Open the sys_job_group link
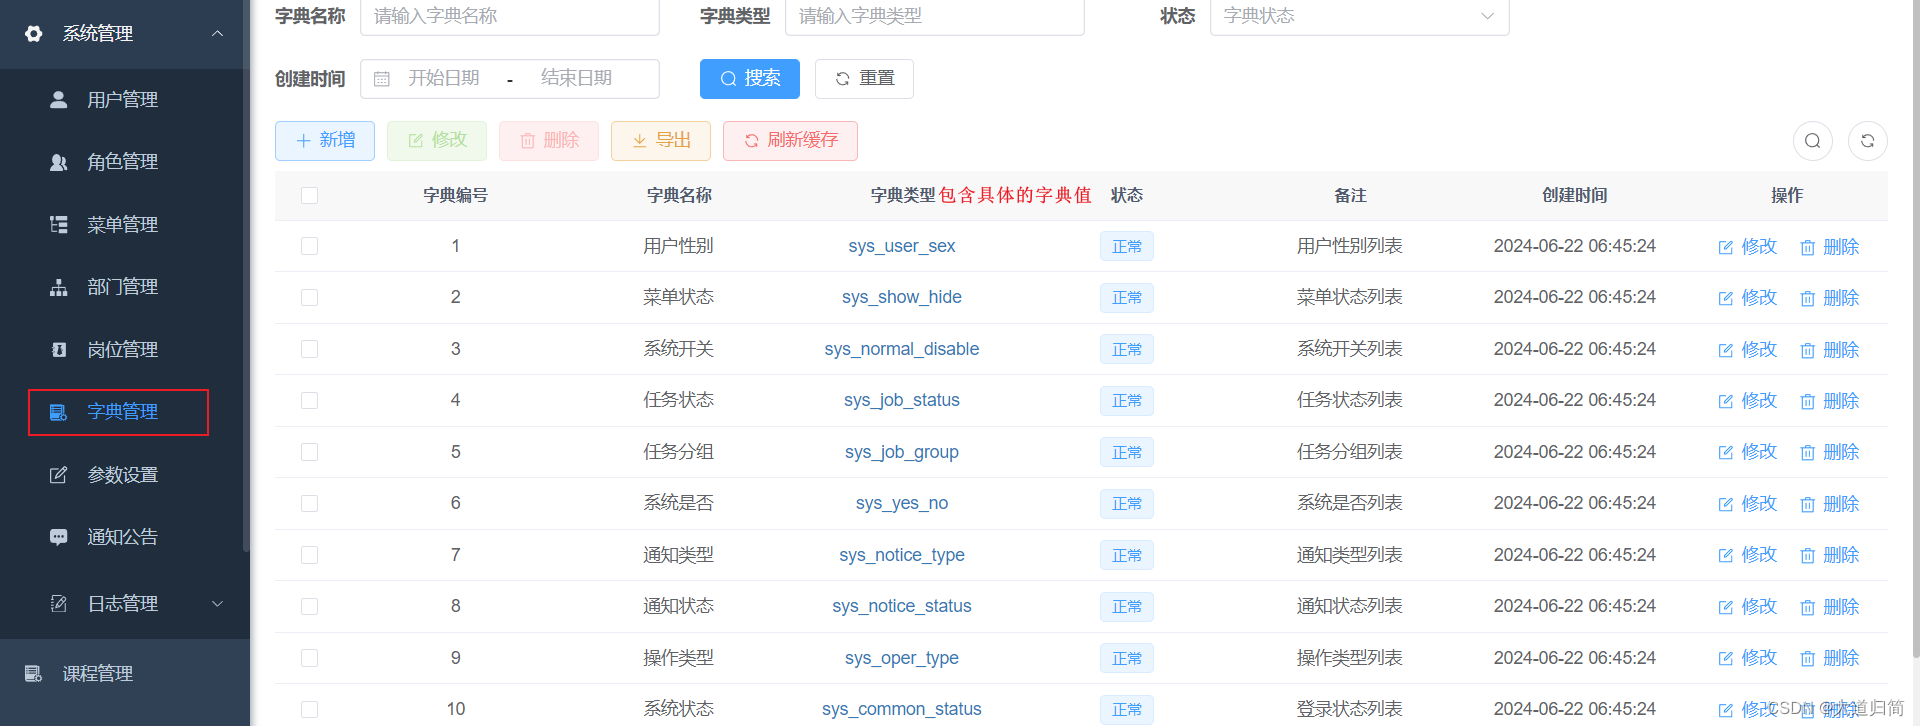 (902, 452)
